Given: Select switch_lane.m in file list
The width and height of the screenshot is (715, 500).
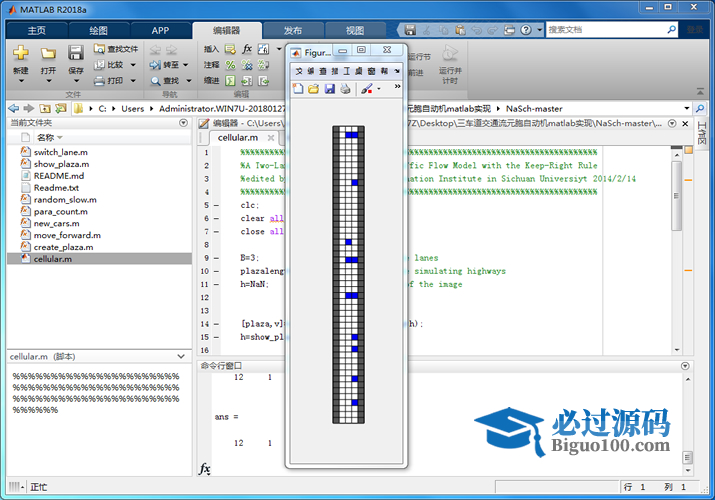Looking at the screenshot, I should [x=61, y=152].
